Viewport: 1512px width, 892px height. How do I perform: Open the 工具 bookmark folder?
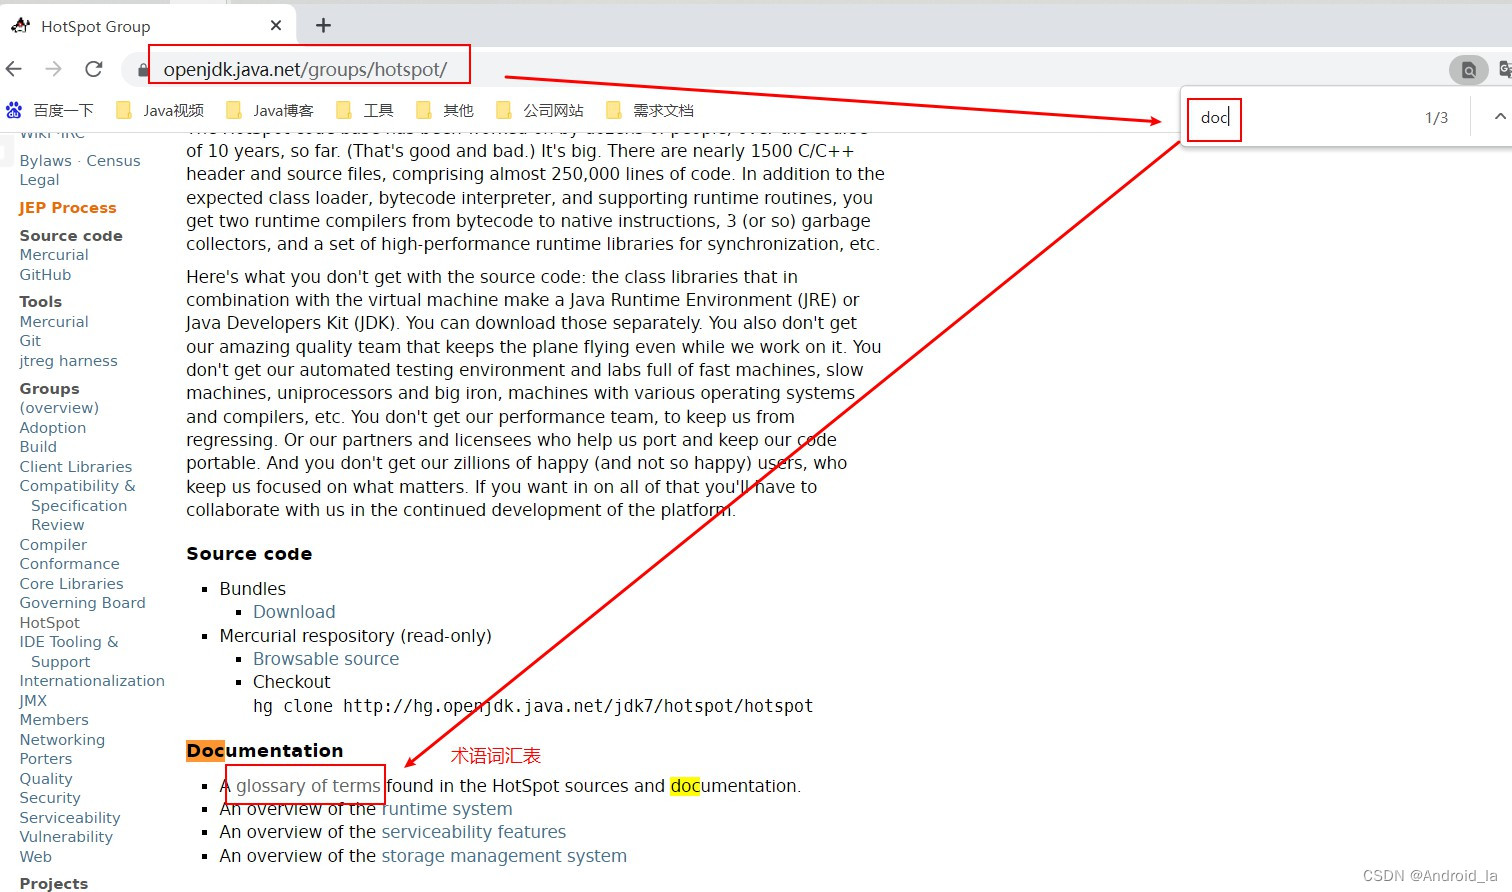365,110
